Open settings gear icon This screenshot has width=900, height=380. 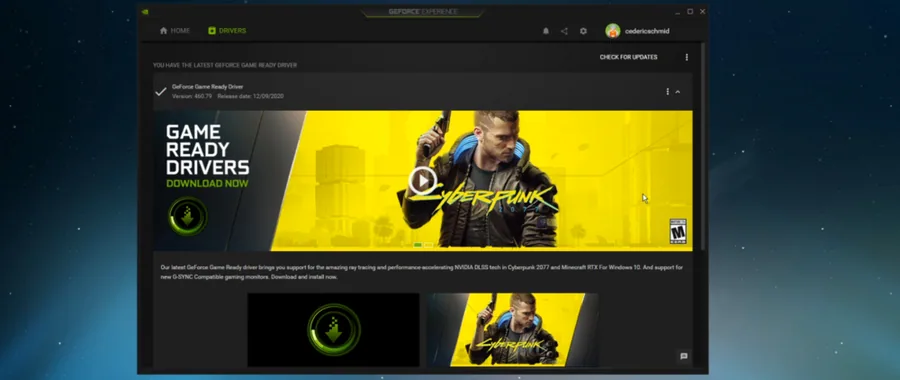pos(583,31)
